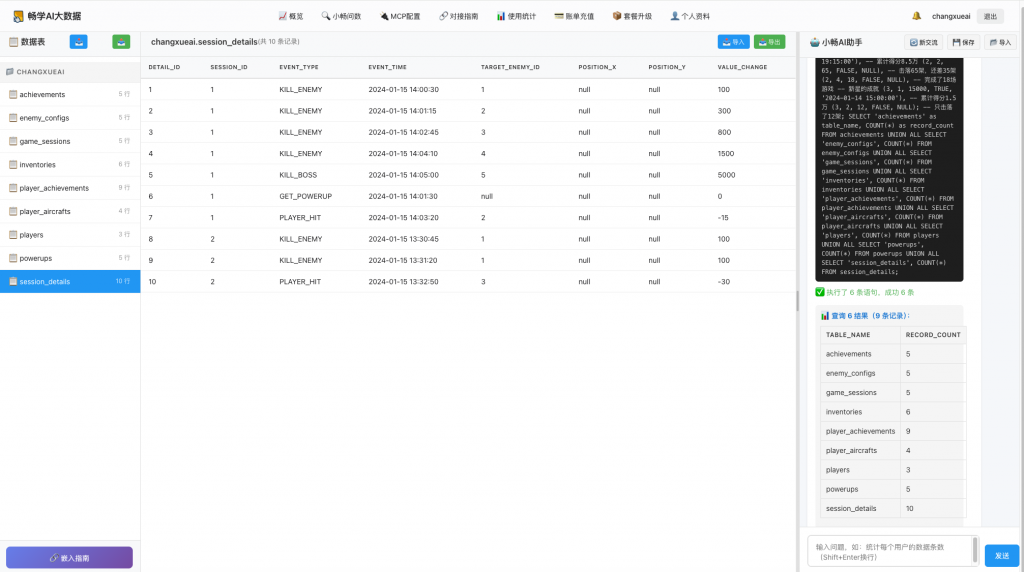Click 新交流 new chat button in the AI assistant

tap(924, 42)
